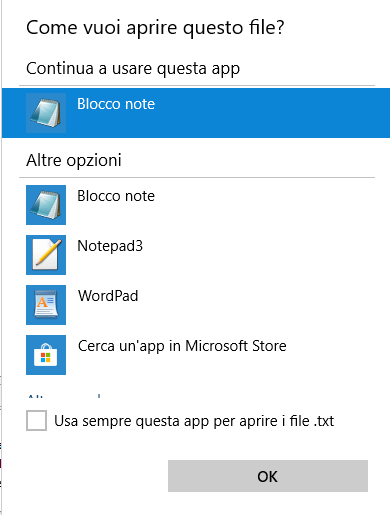The width and height of the screenshot is (390, 515).
Task: Pick the WordPad label text
Action: click(108, 296)
